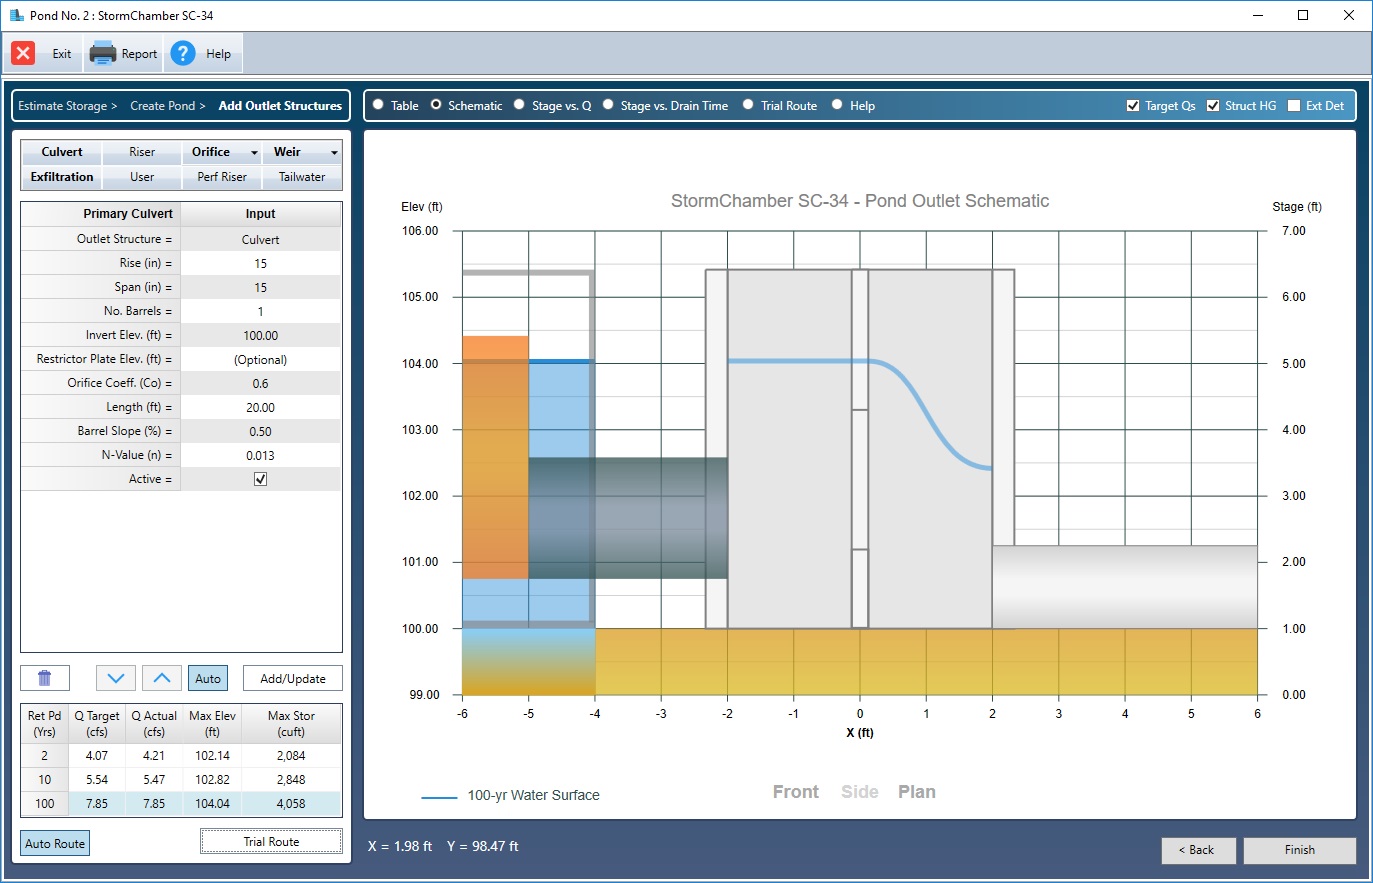This screenshot has height=883, width=1373.
Task: Click the Auto button
Action: pos(208,678)
